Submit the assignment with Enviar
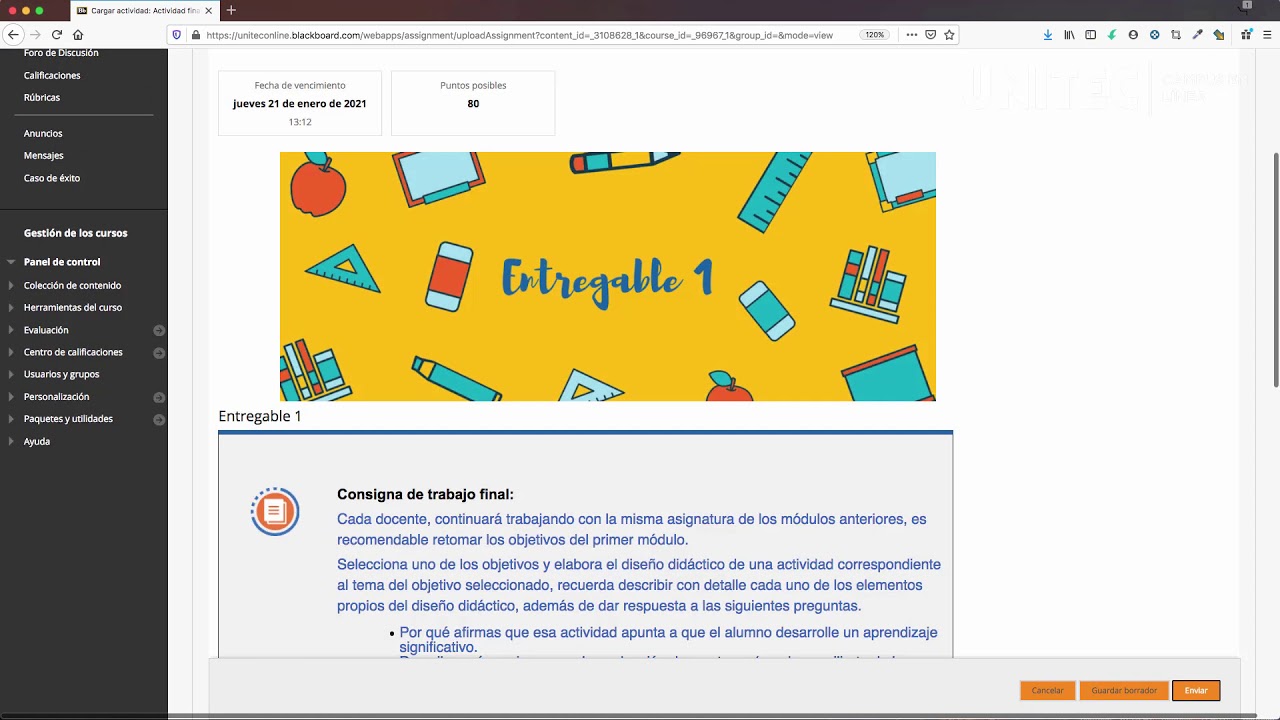This screenshot has height=720, width=1280. pos(1196,690)
